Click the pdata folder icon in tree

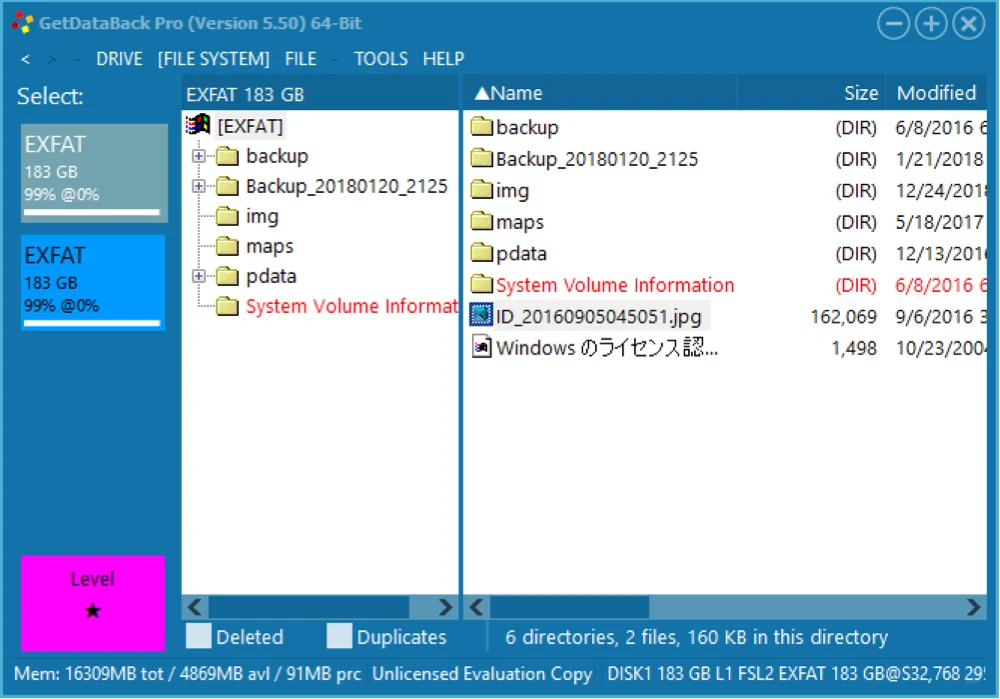click(227, 276)
